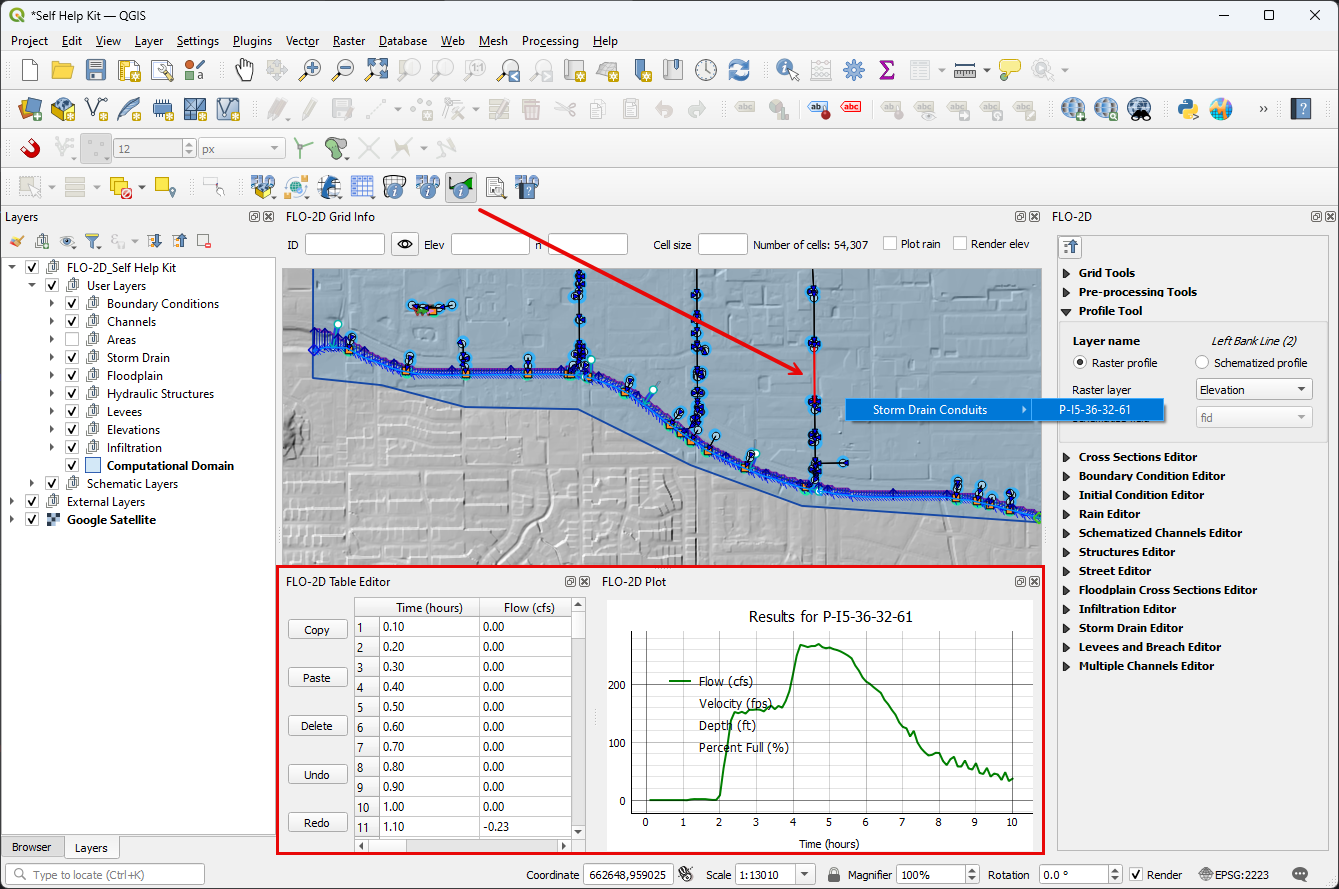Switch to the Browser tab
The width and height of the screenshot is (1339, 889).
32,847
